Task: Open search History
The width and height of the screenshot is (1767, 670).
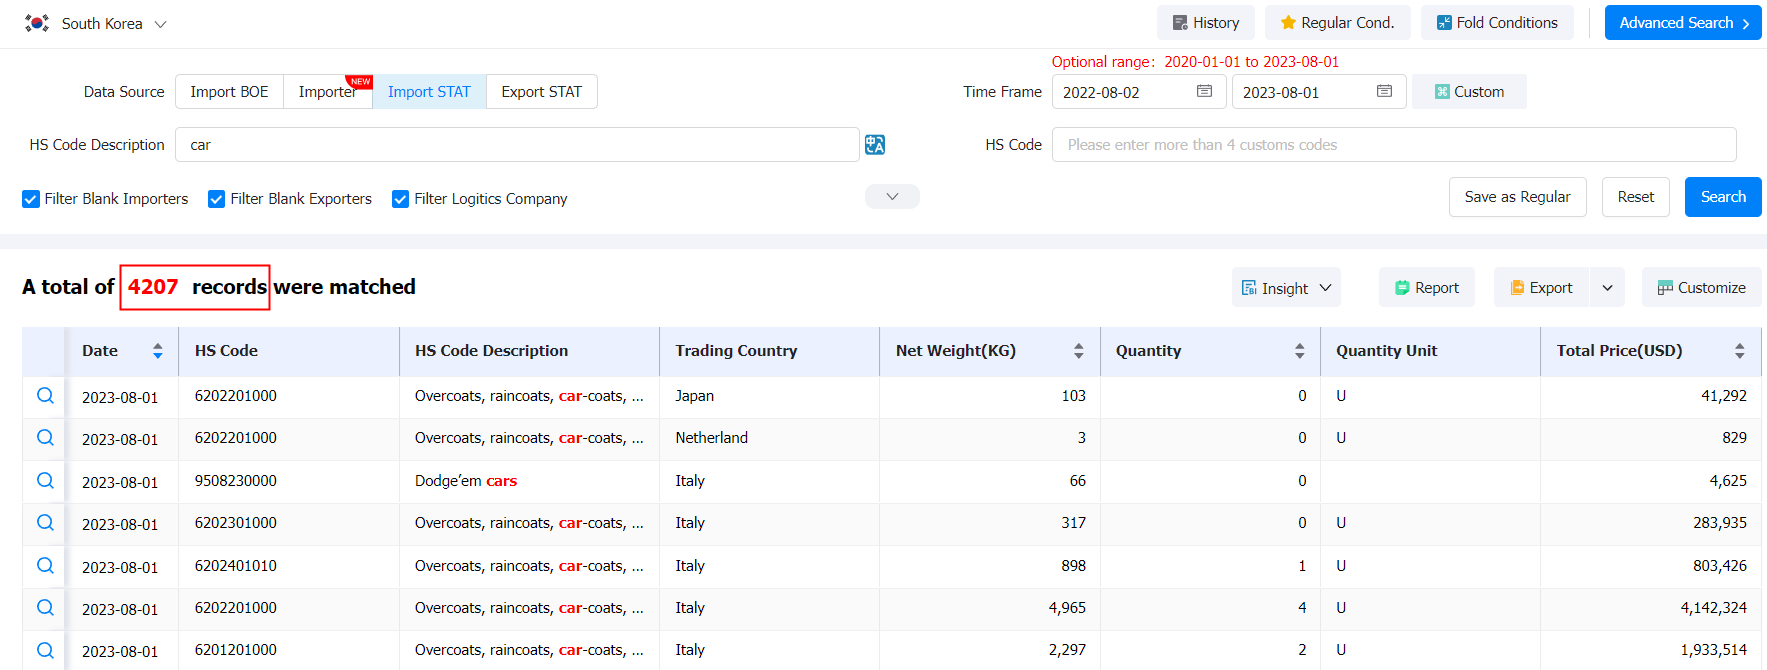Action: 1206,23
